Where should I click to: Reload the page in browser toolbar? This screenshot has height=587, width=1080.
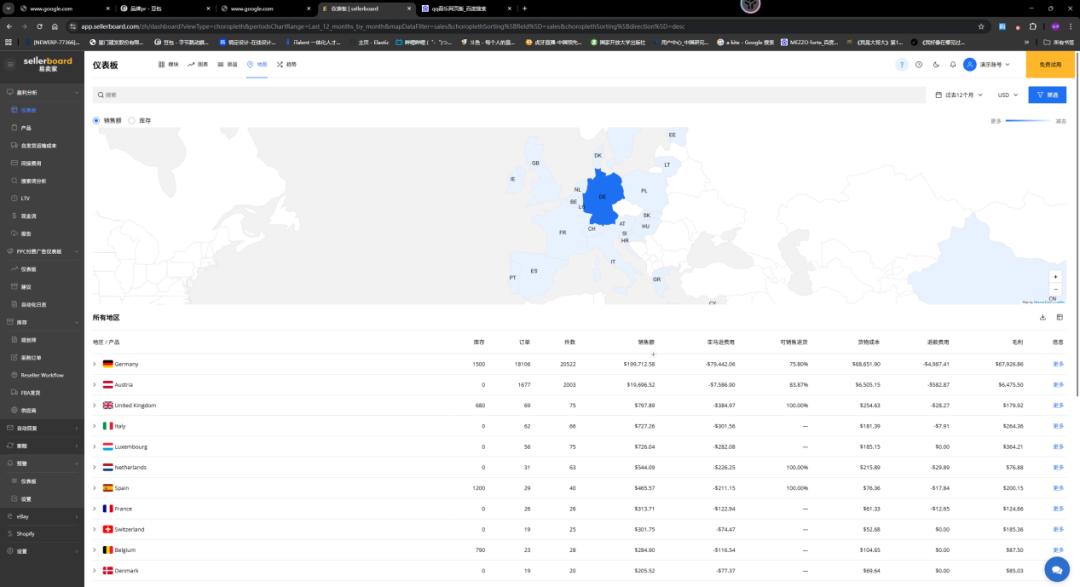coord(39,26)
